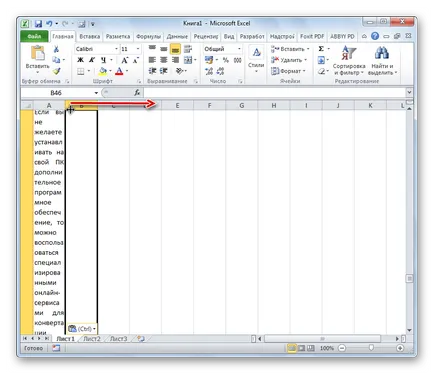This screenshot has width=434, height=374.
Task: Switch to Normal view in status bar
Action: point(291,348)
